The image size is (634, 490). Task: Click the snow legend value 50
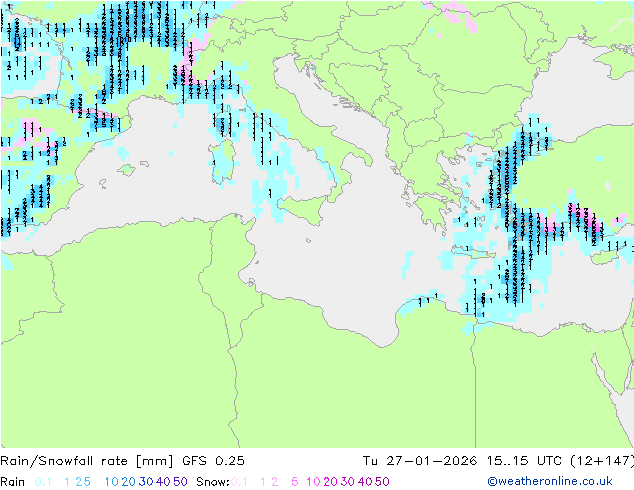(382, 482)
